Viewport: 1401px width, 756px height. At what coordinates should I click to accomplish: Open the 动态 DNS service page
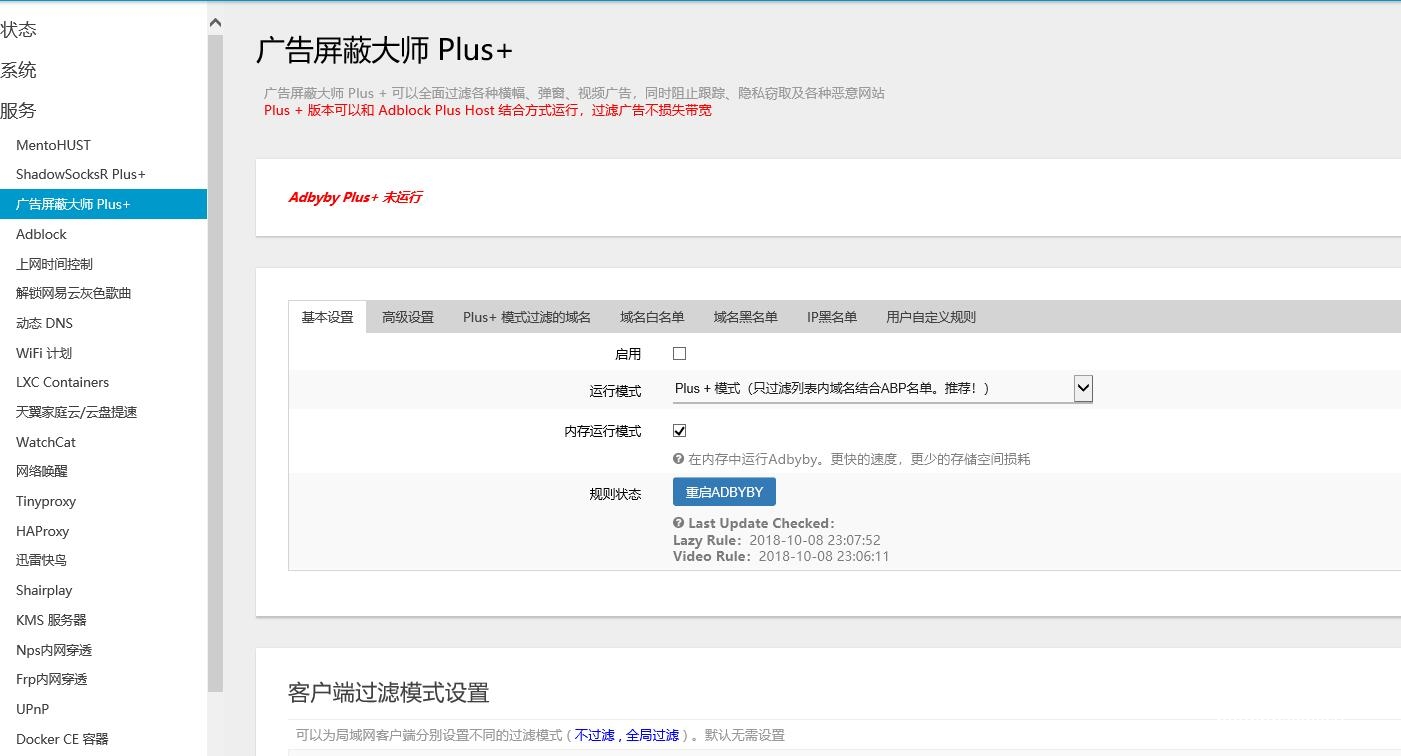pos(45,323)
